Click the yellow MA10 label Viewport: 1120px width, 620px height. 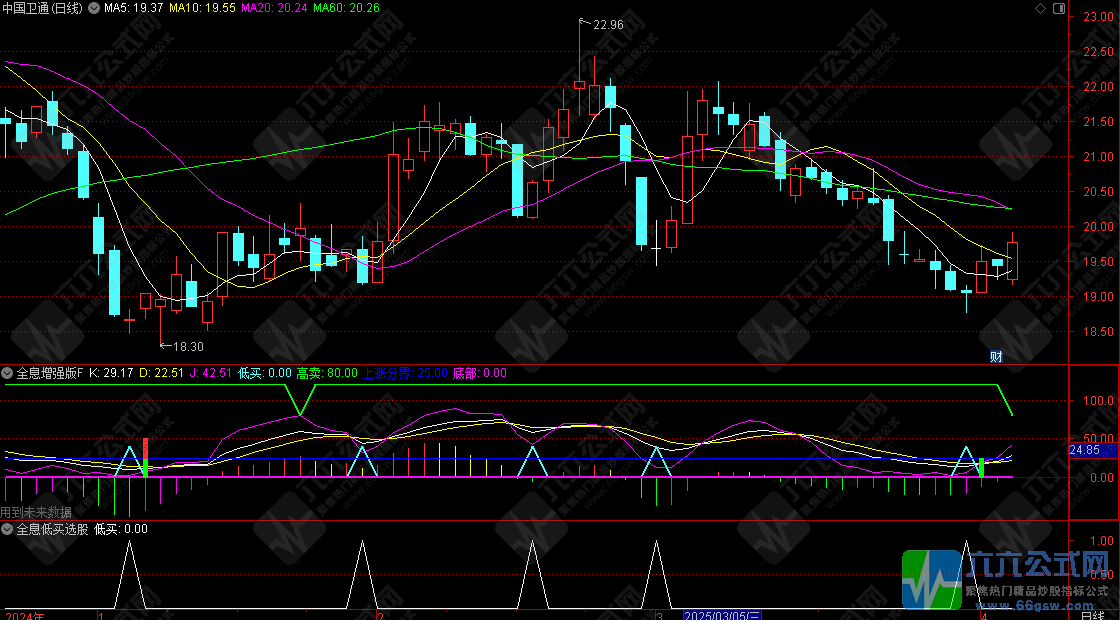[202, 8]
